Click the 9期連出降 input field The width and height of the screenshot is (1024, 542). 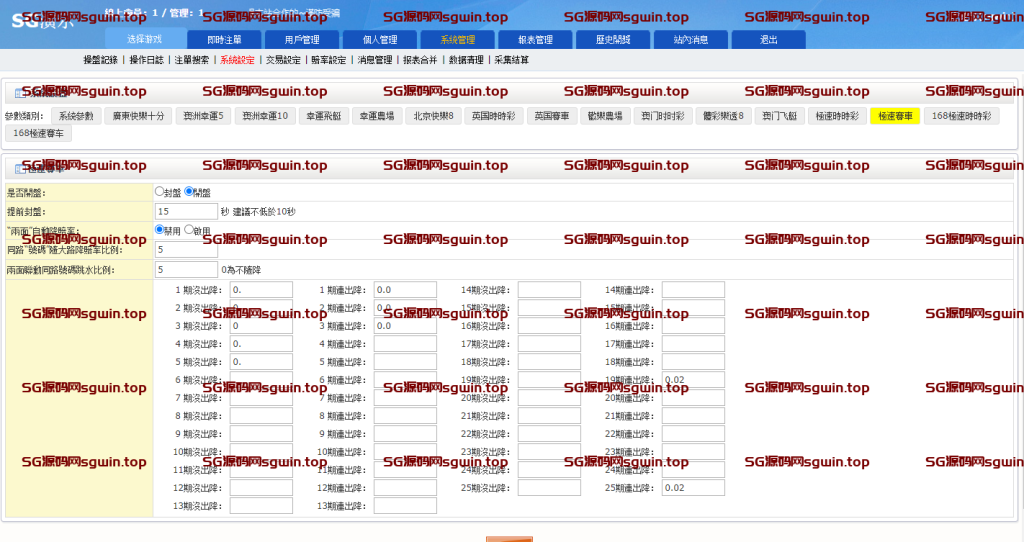pyautogui.click(x=406, y=434)
